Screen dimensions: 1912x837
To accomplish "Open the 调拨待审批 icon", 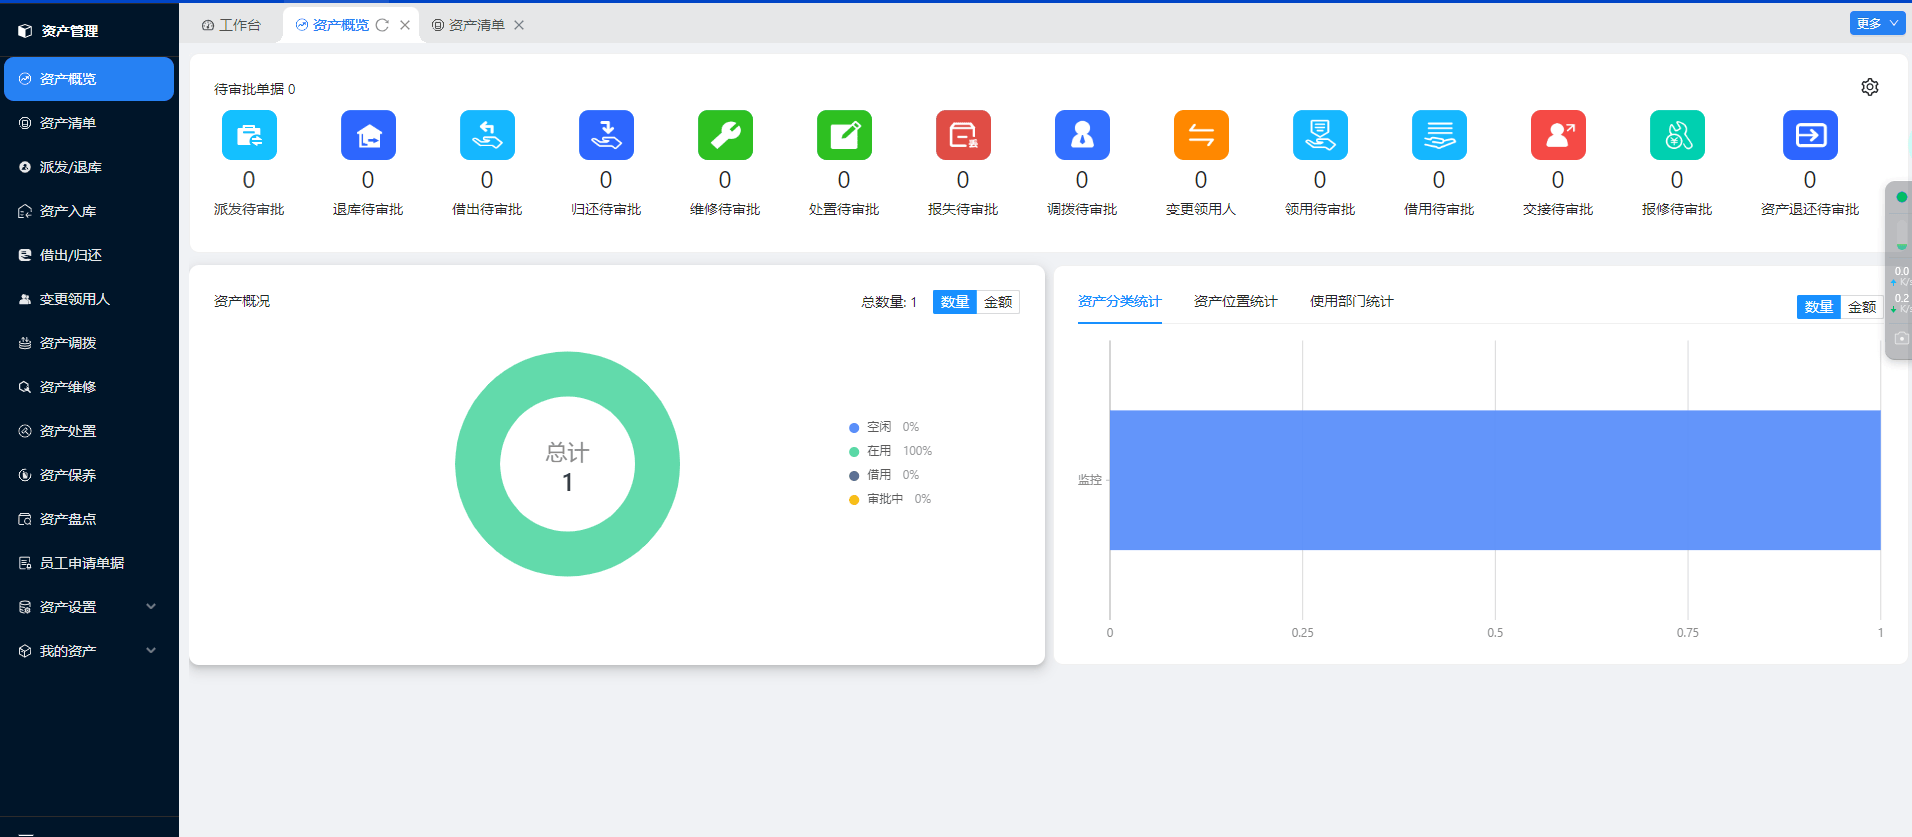I will 1082,136.
